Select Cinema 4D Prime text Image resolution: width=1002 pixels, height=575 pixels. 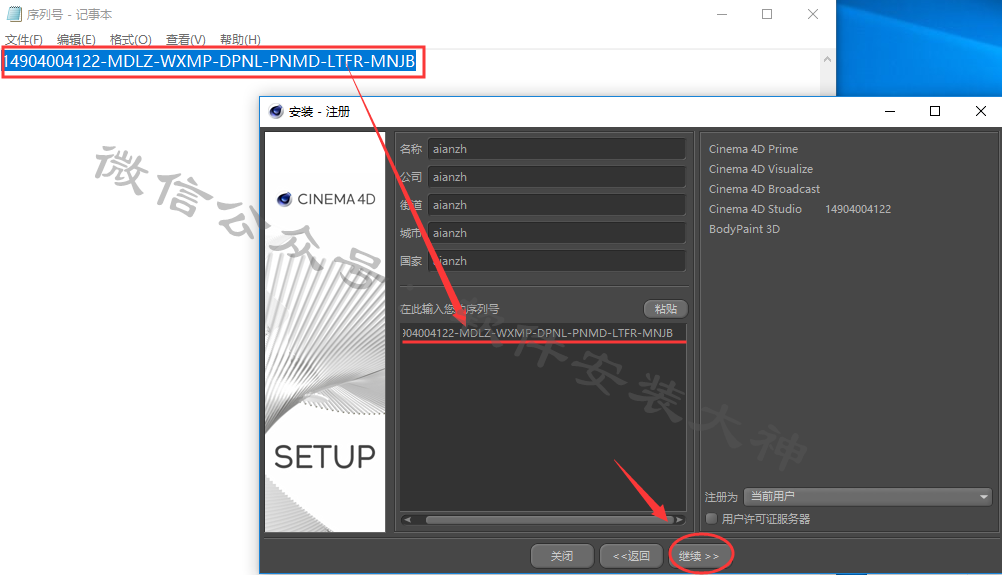pyautogui.click(x=753, y=149)
